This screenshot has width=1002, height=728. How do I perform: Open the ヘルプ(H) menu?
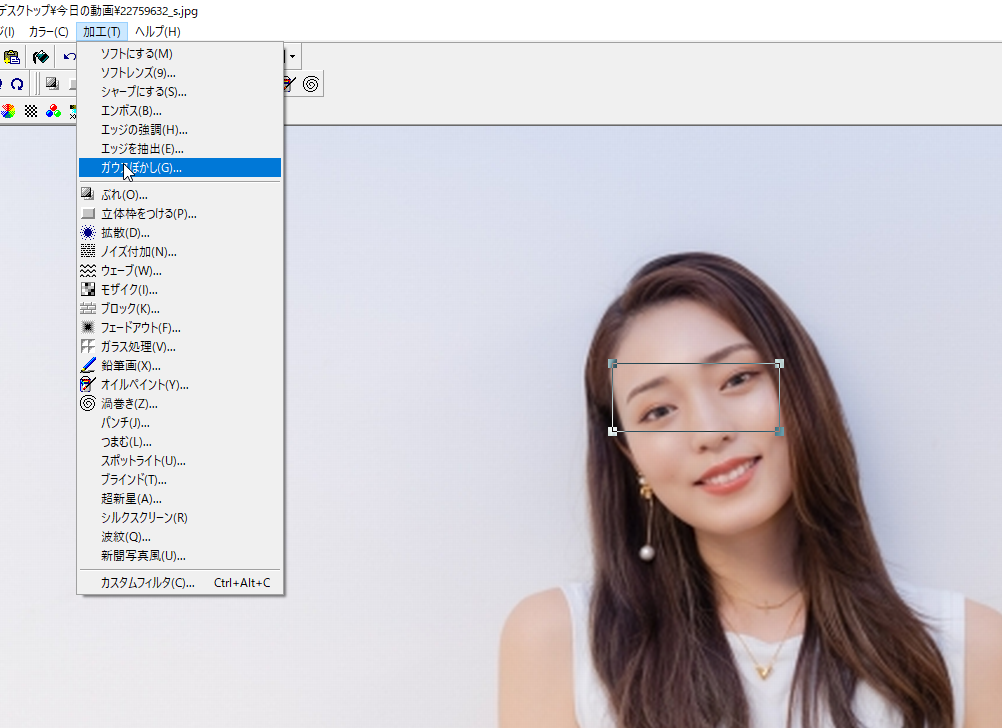point(158,31)
